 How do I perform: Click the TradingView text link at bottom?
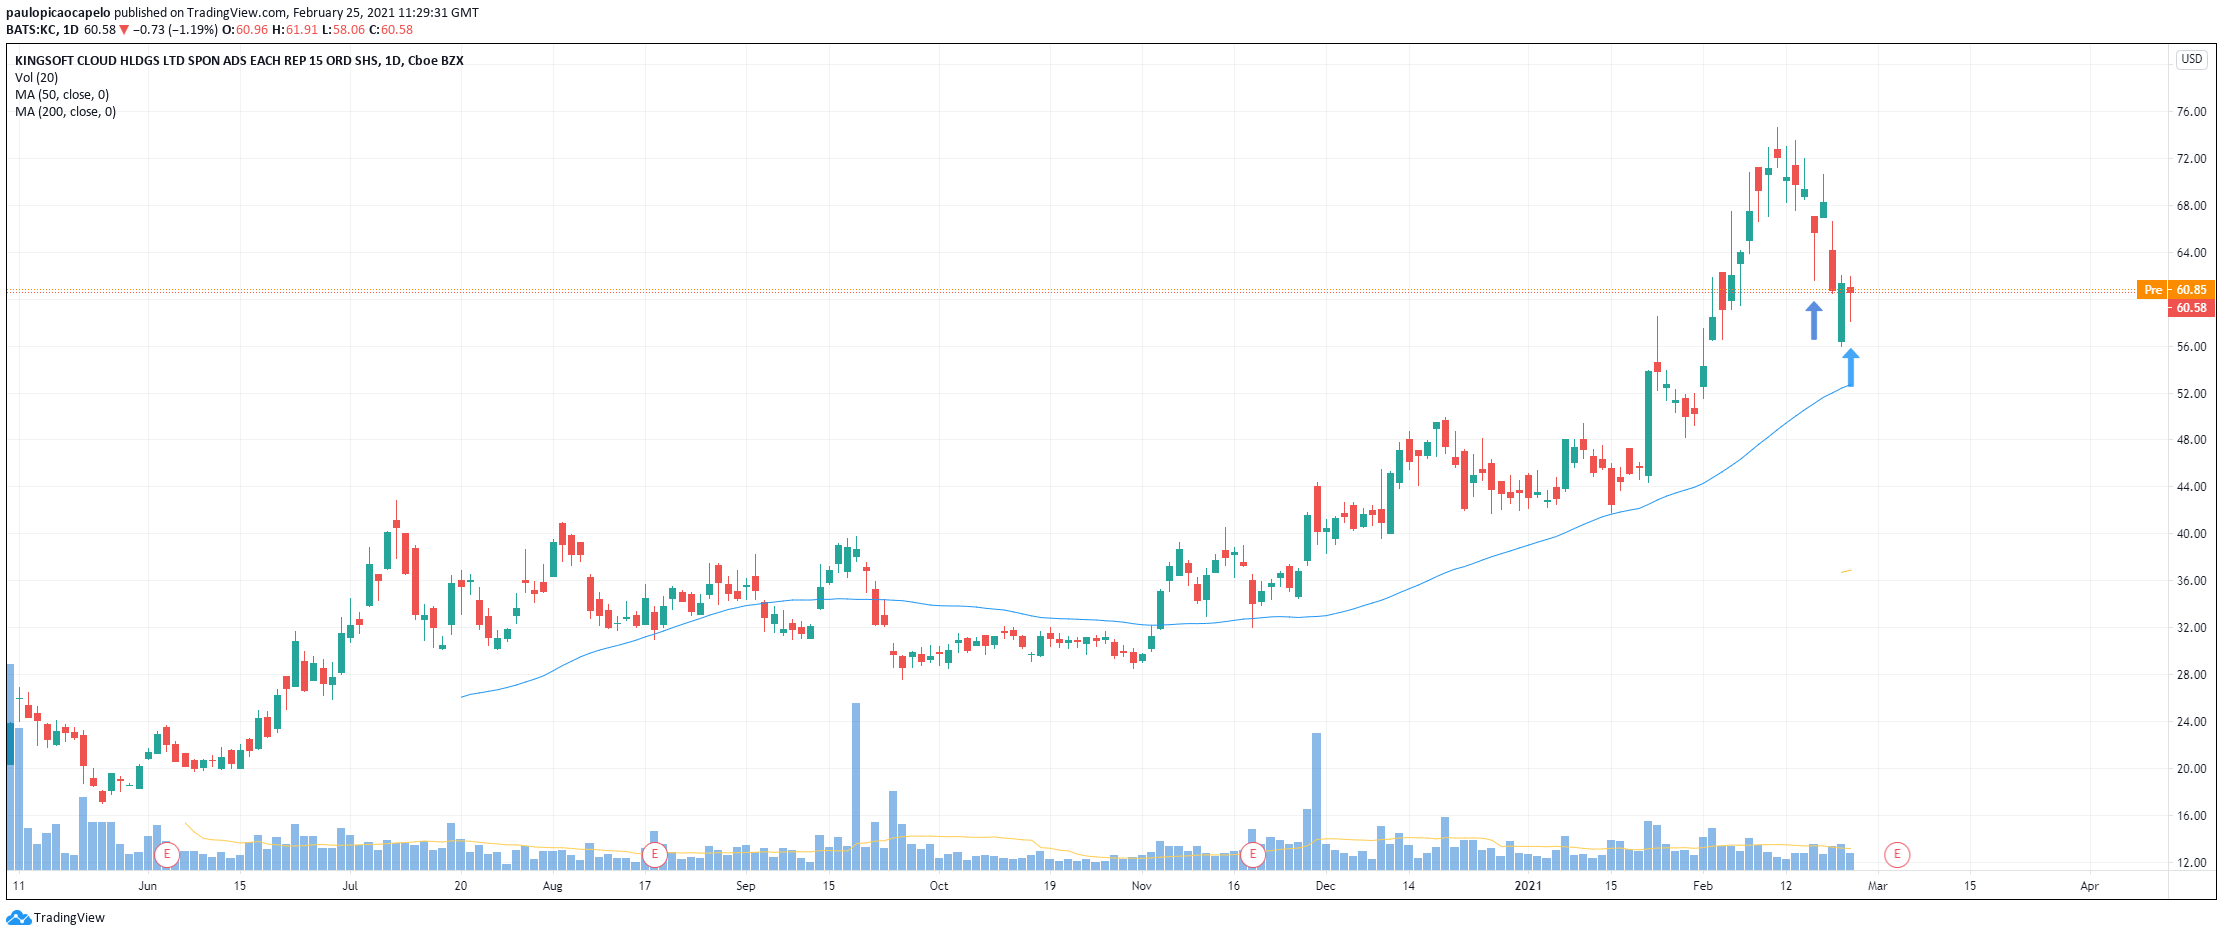pyautogui.click(x=69, y=917)
